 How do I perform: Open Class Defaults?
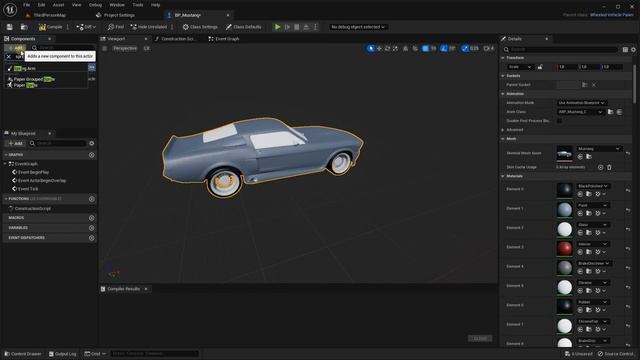coord(244,27)
